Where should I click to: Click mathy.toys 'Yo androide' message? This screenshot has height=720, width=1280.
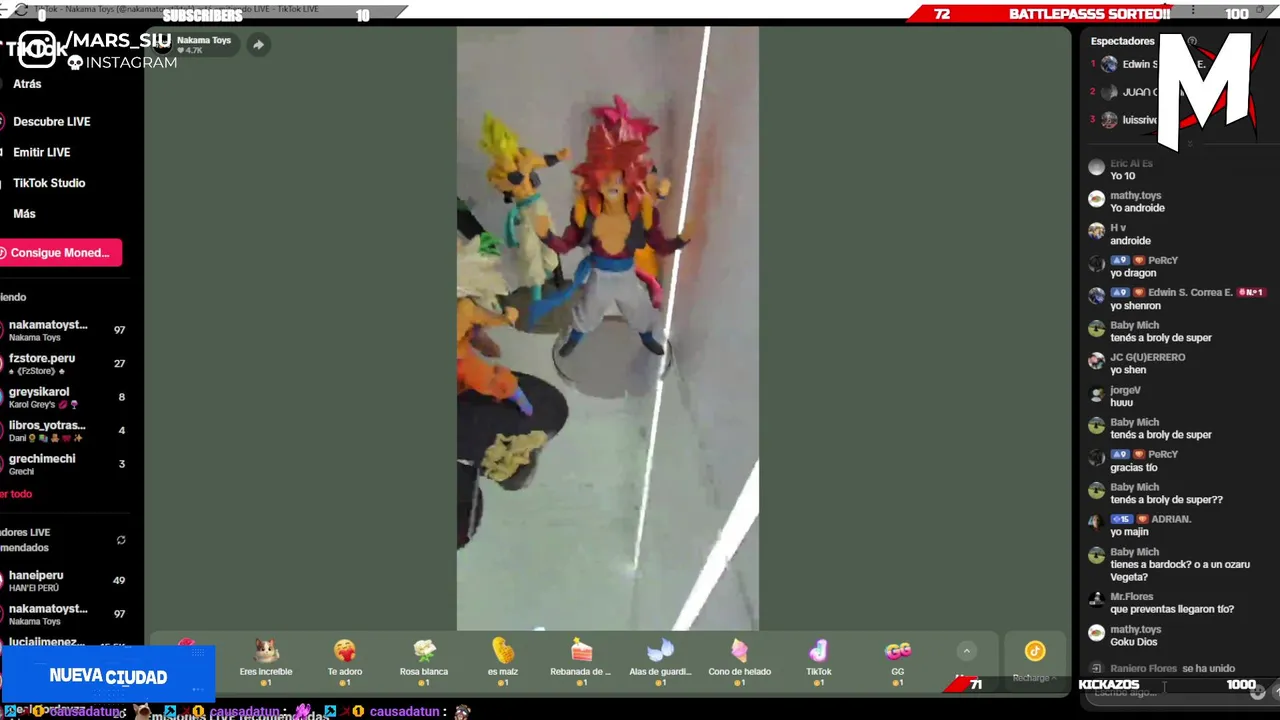coord(1137,208)
